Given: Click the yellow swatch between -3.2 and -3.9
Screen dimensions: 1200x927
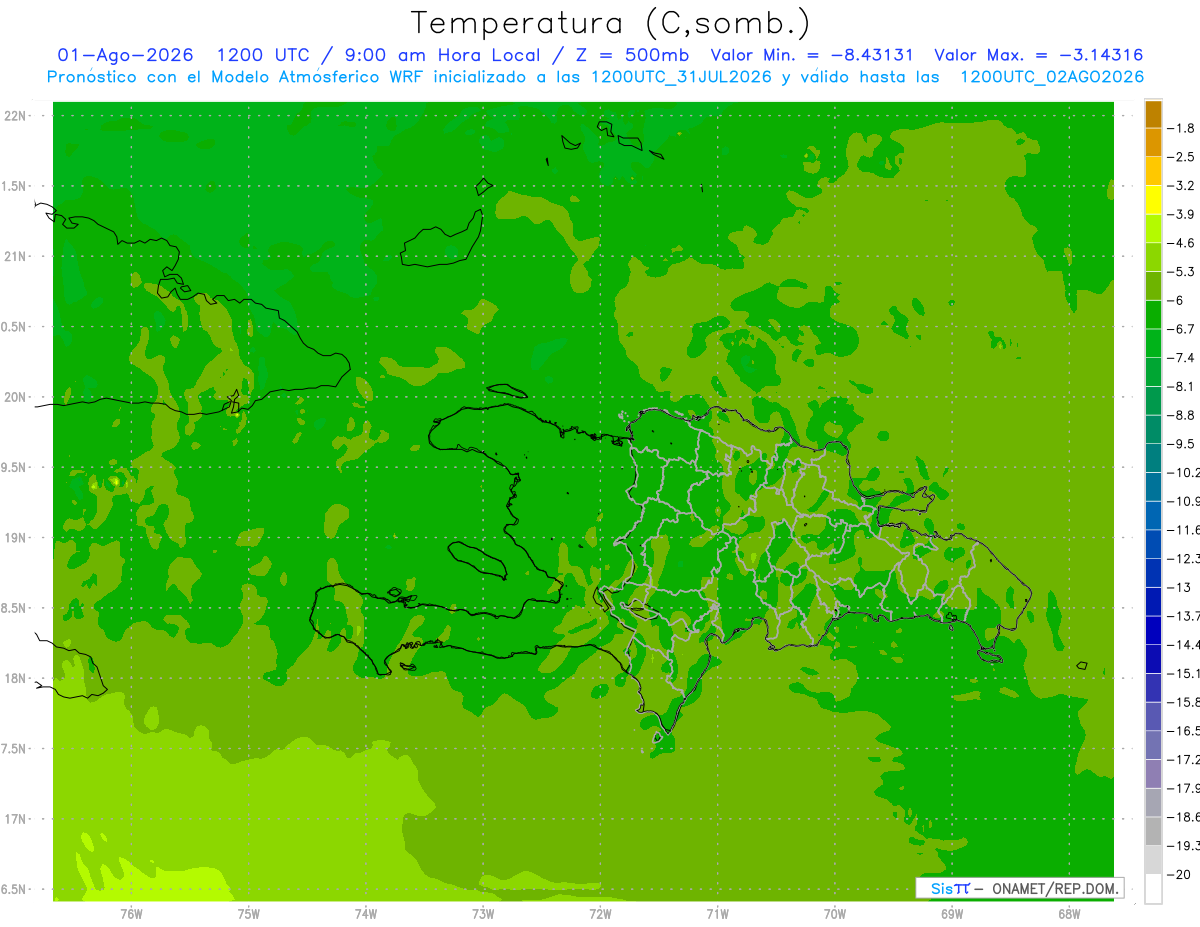Looking at the screenshot, I should point(1153,200).
